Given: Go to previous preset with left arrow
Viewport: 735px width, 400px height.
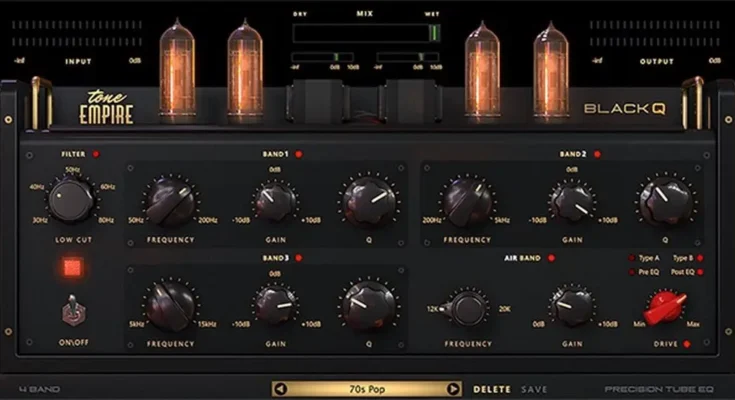Looking at the screenshot, I should point(281,389).
